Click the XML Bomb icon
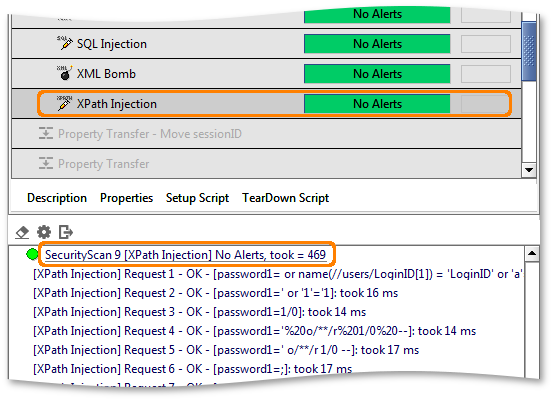The image size is (553, 401). click(65, 73)
